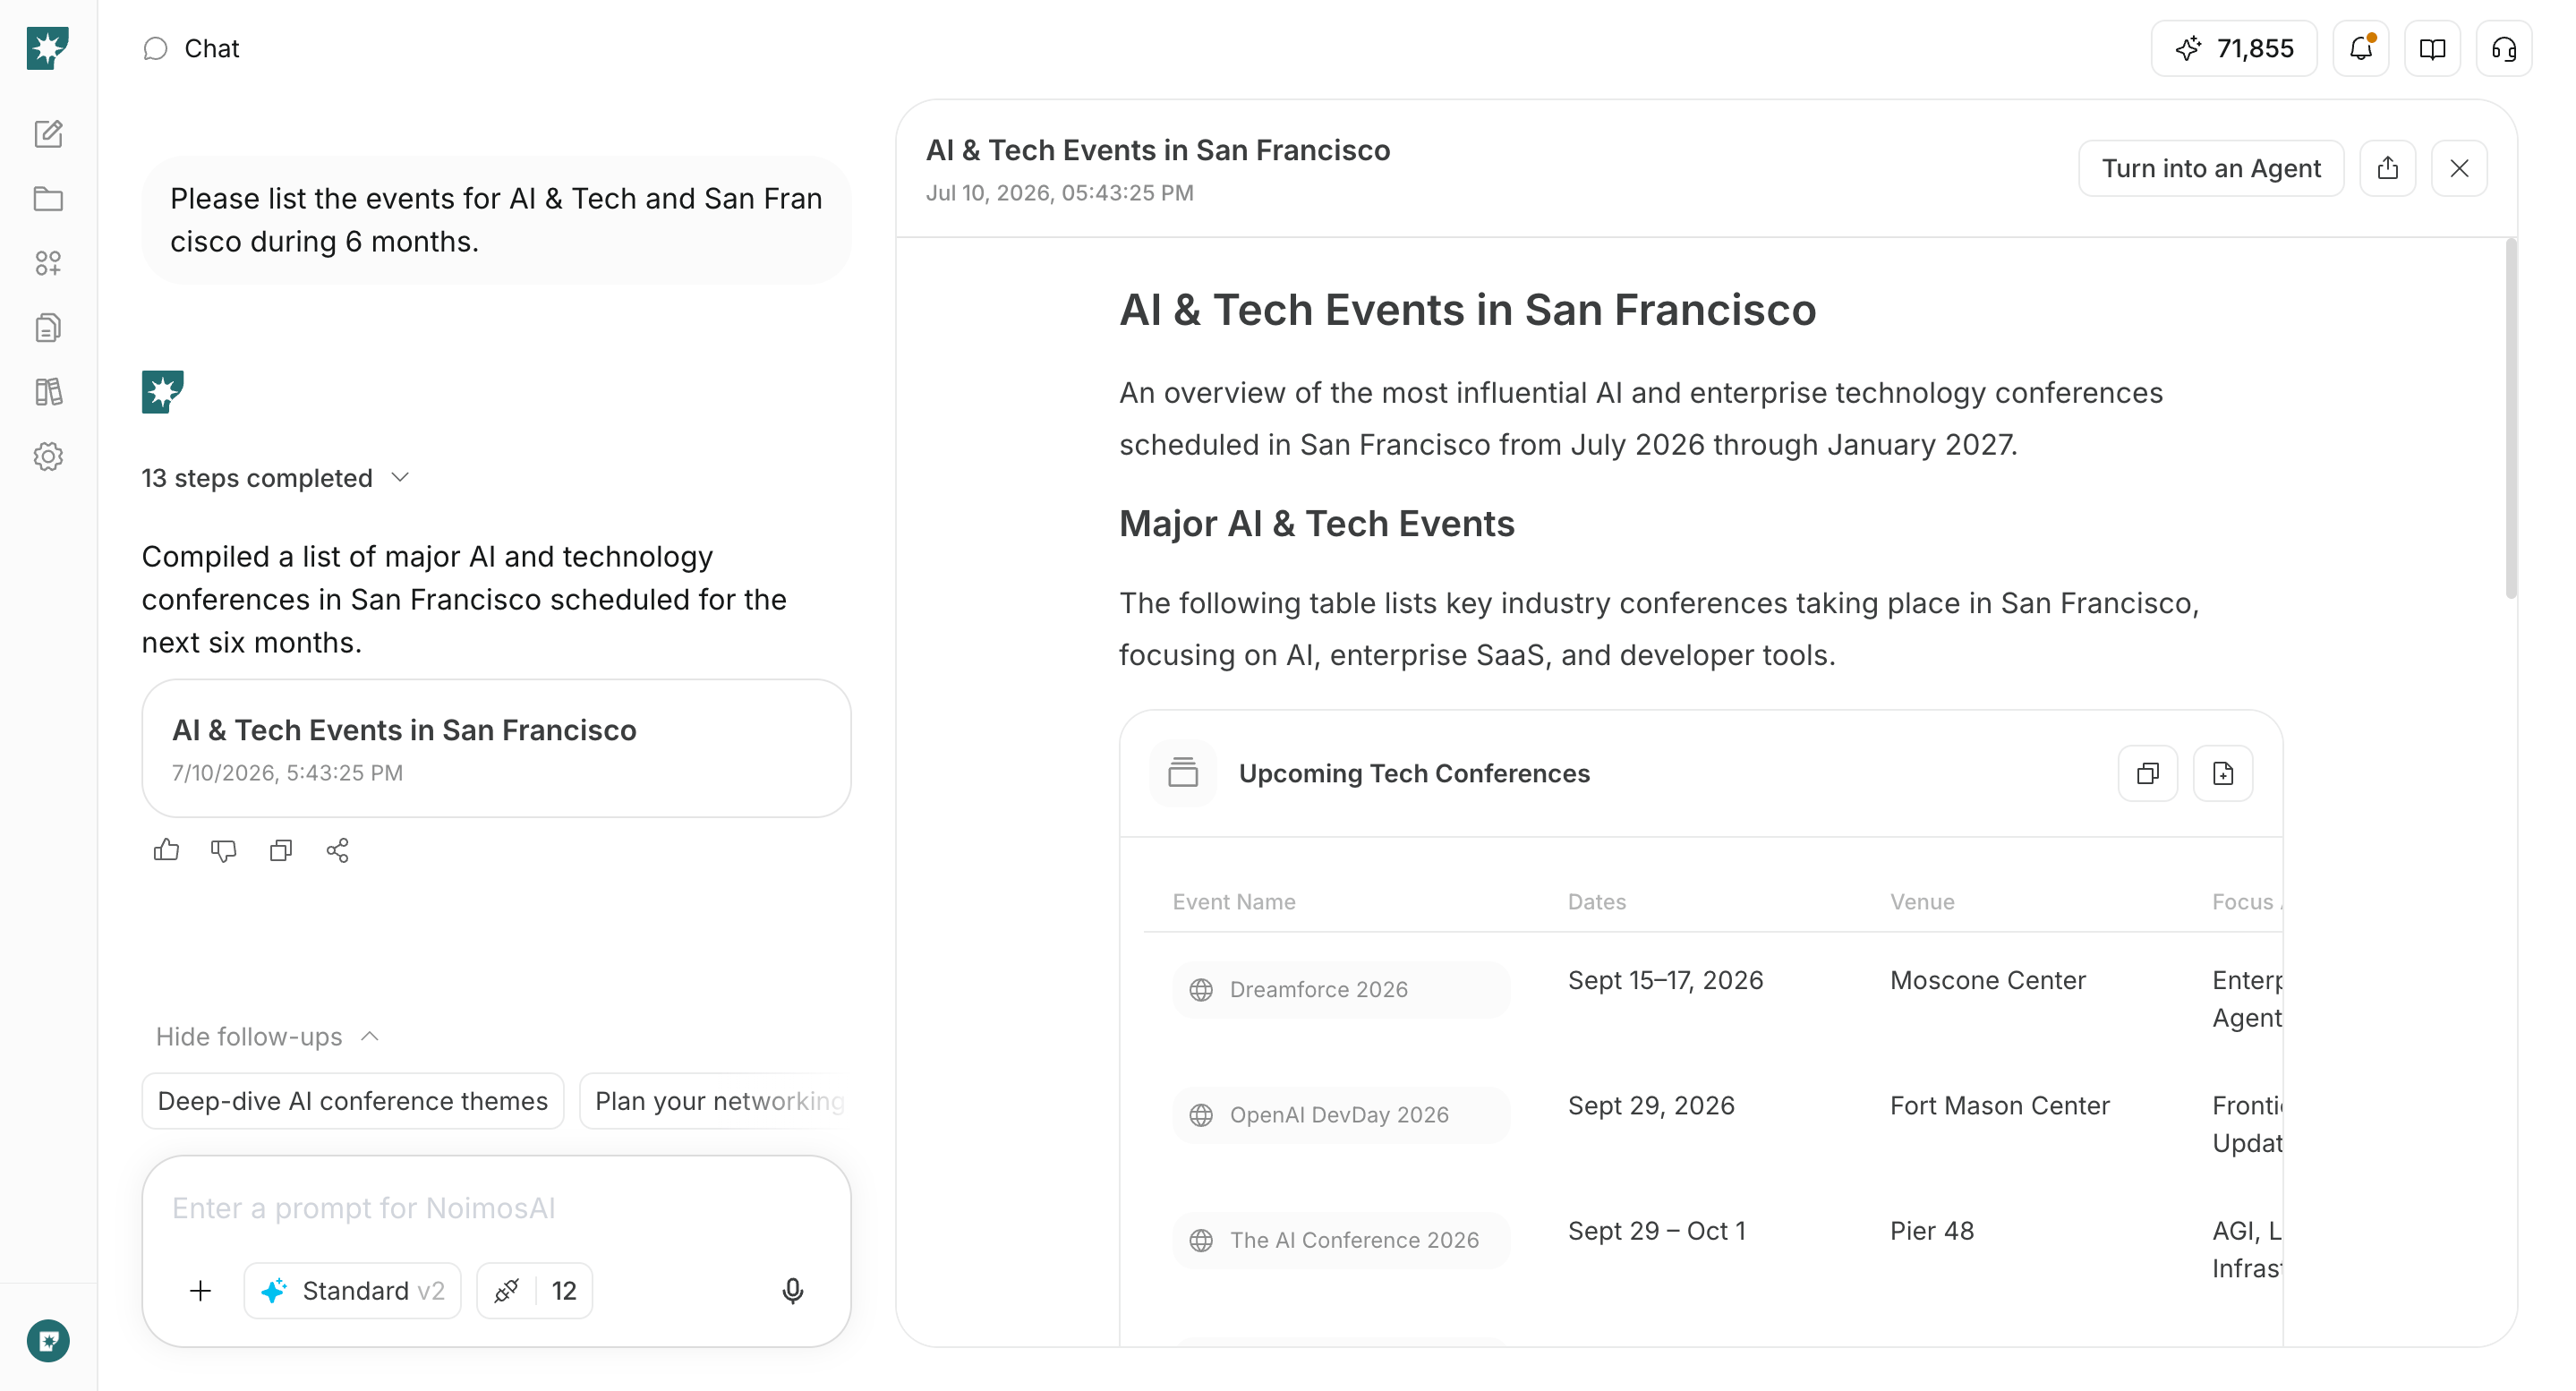
Task: Open the library books icon in sidebar
Action: coord(48,392)
